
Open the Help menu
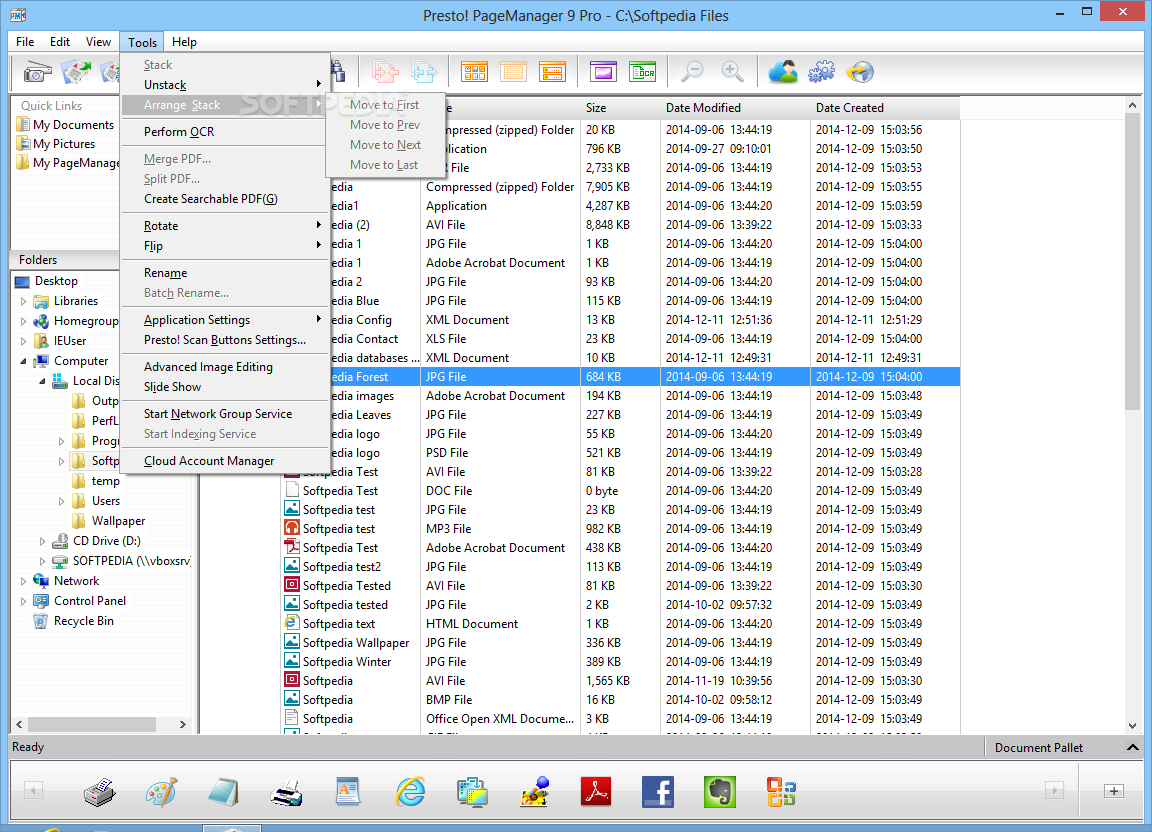point(184,42)
